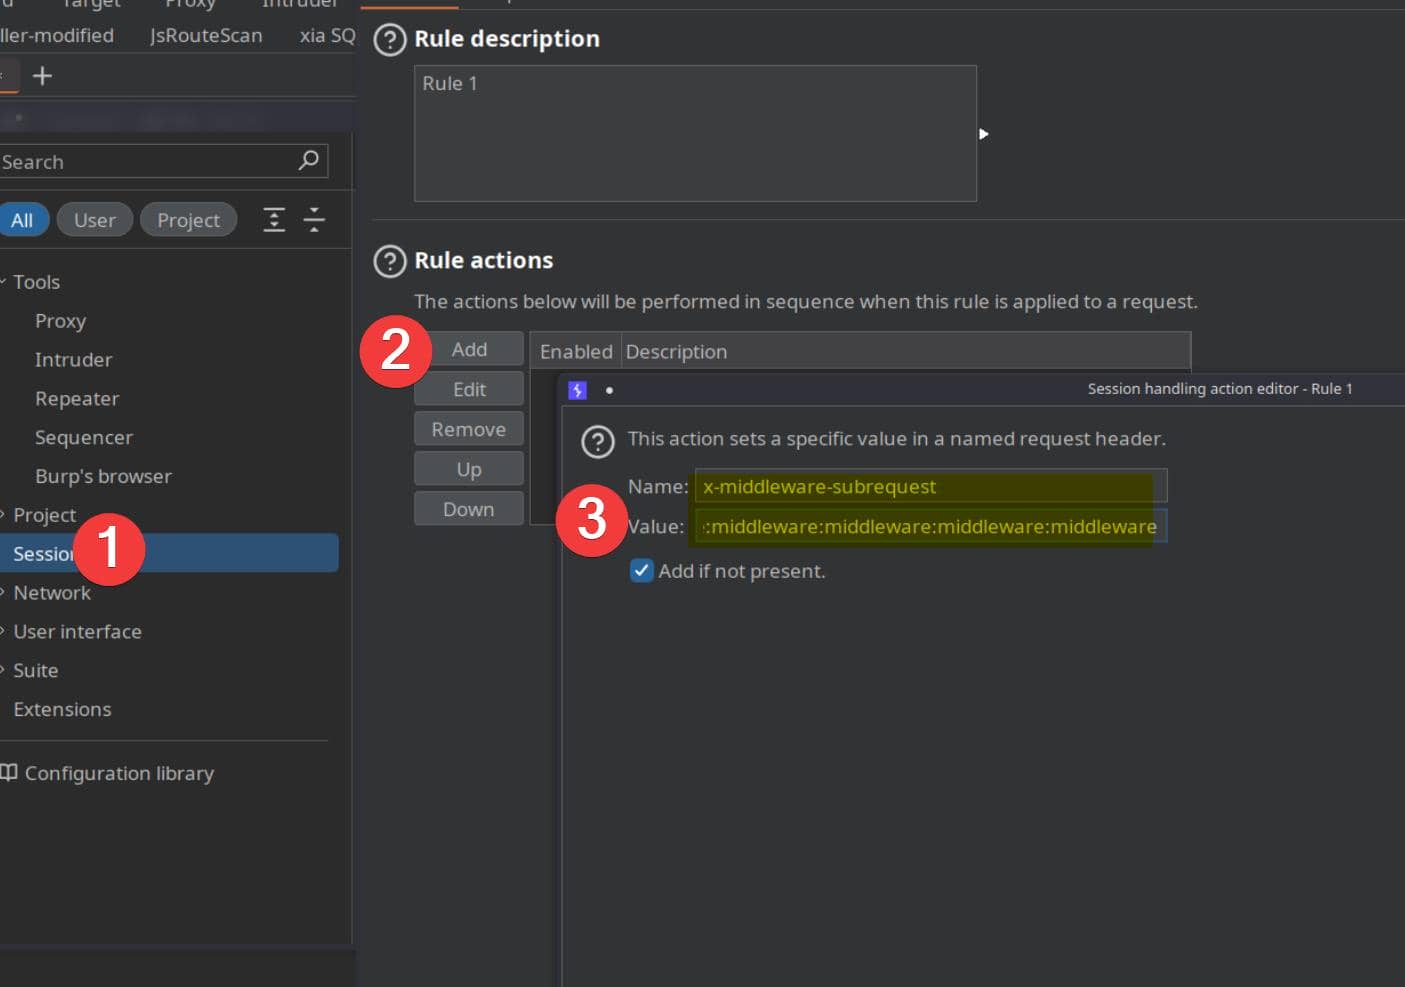The image size is (1405, 987).
Task: Open the Configuration library
Action: click(119, 774)
